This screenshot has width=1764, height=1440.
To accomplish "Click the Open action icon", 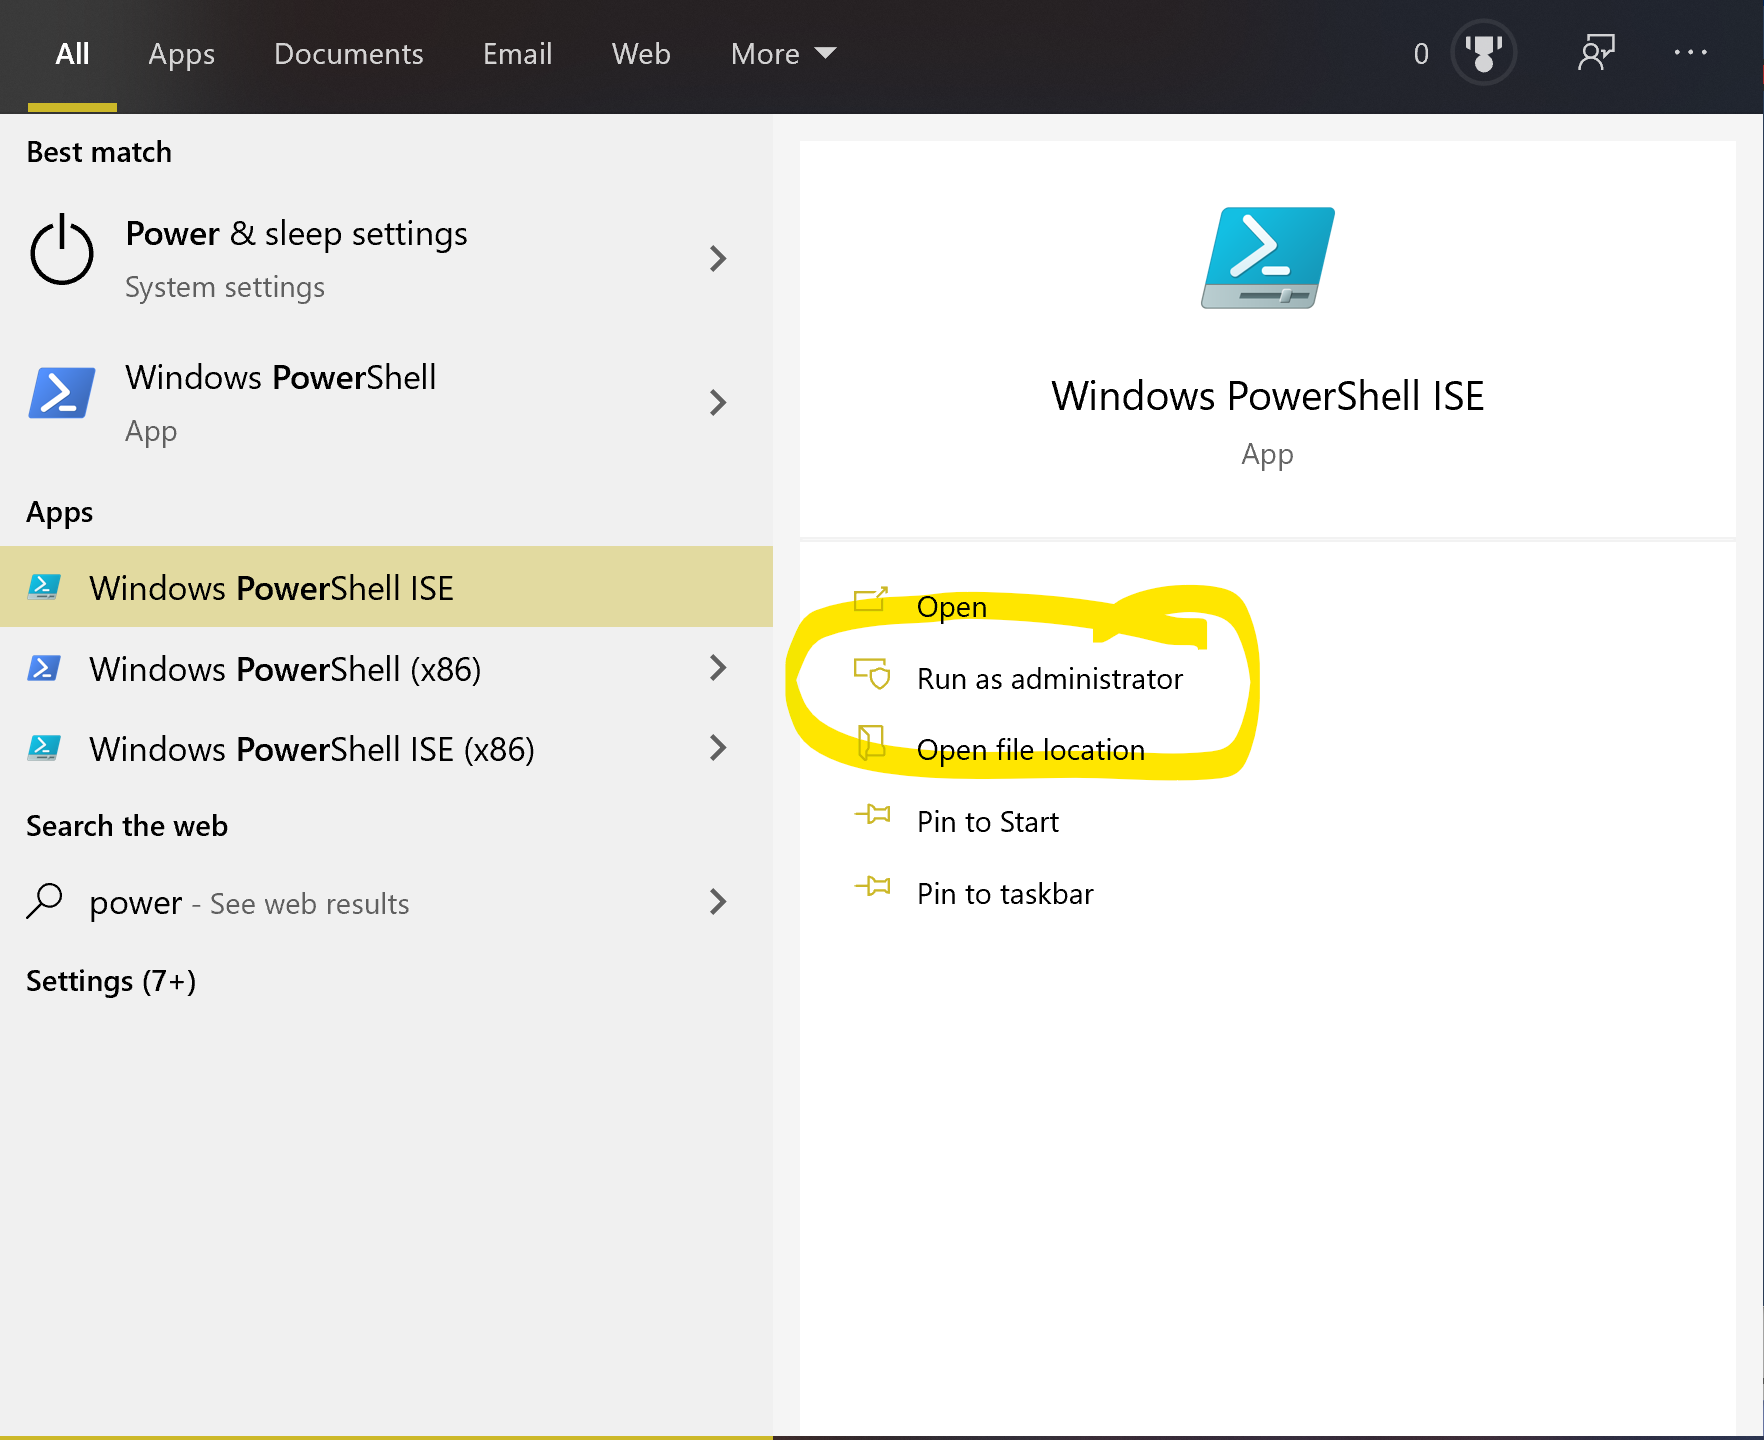I will coord(871,600).
